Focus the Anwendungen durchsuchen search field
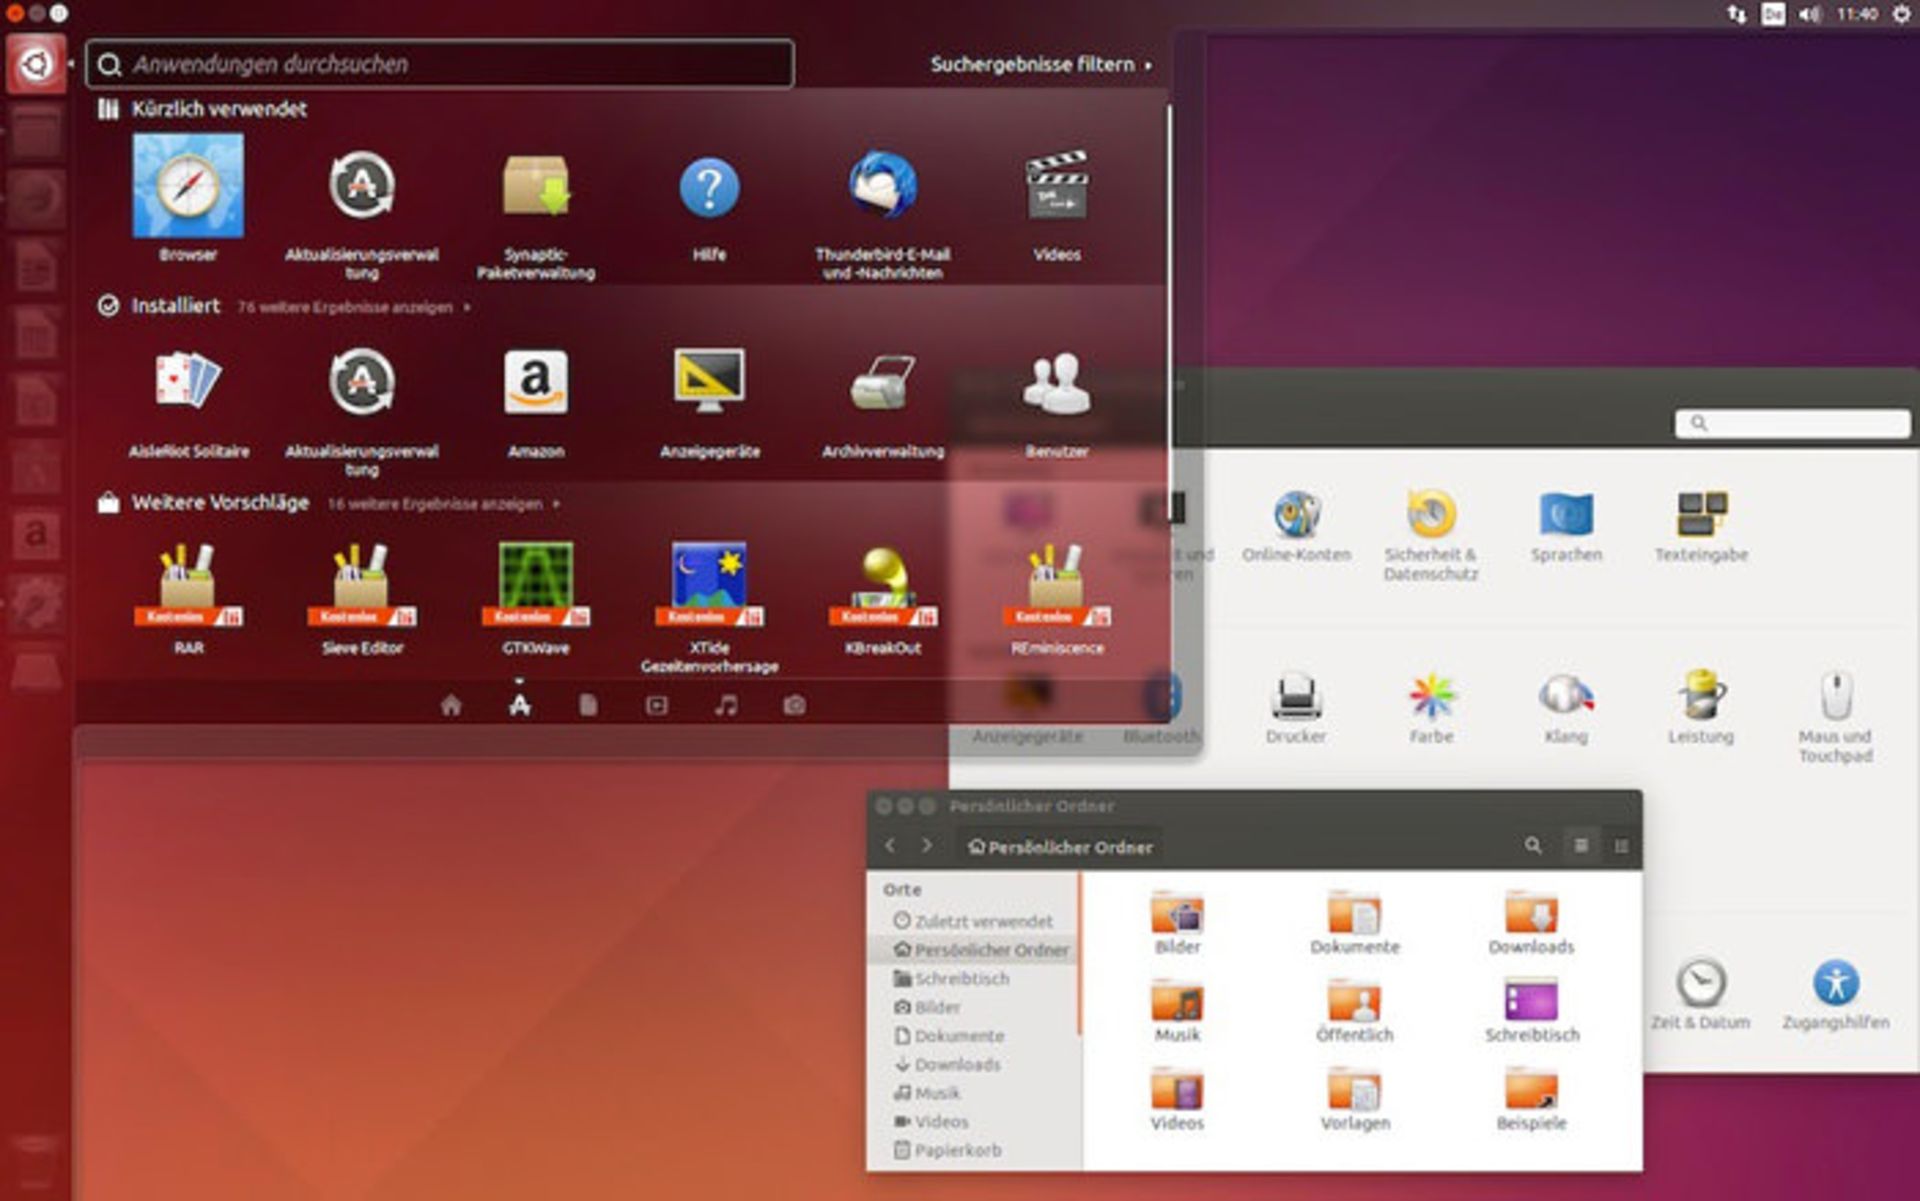 click(440, 64)
